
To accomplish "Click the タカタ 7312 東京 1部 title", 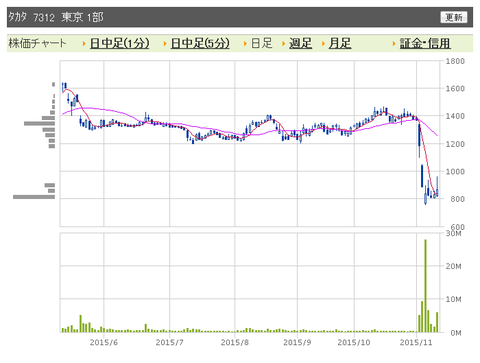I will [x=56, y=17].
